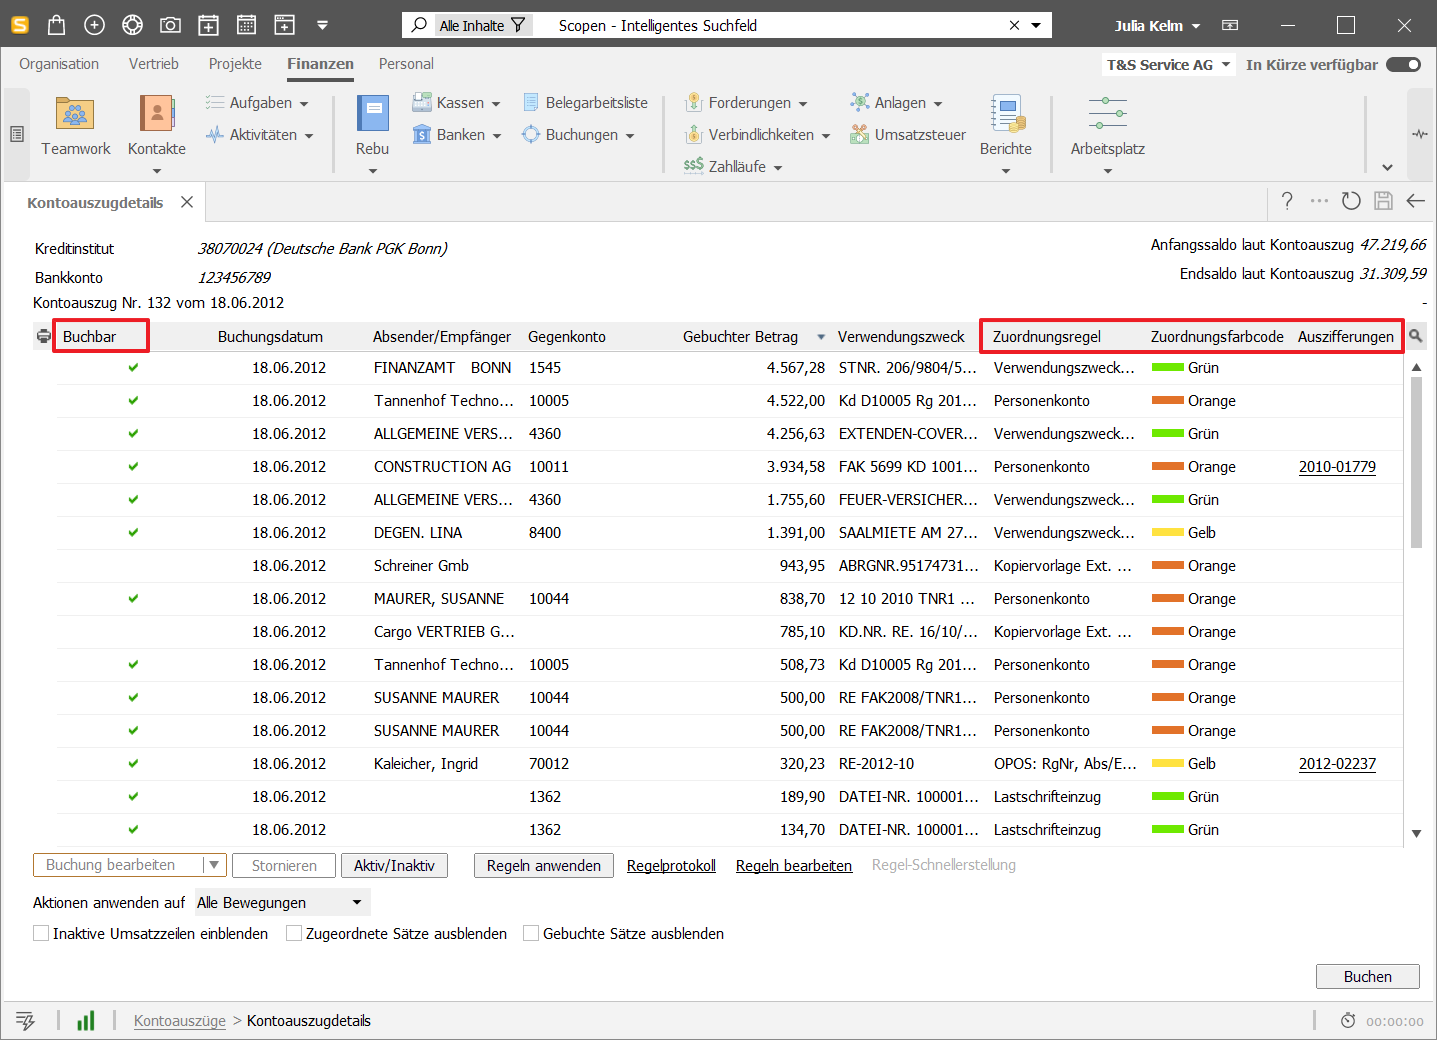Switch to Personal tab
This screenshot has height=1040, width=1437.
click(406, 64)
